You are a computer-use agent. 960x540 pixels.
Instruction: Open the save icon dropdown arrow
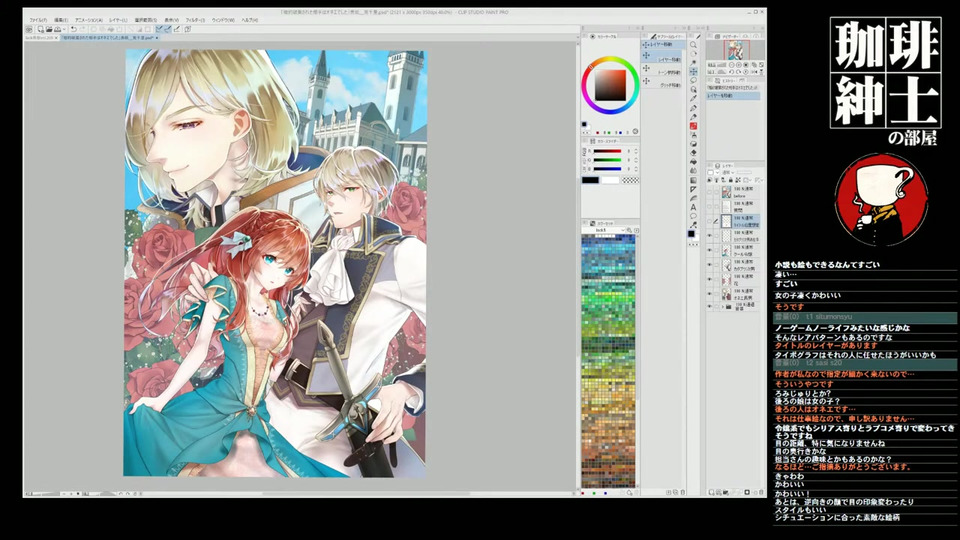(64, 29)
